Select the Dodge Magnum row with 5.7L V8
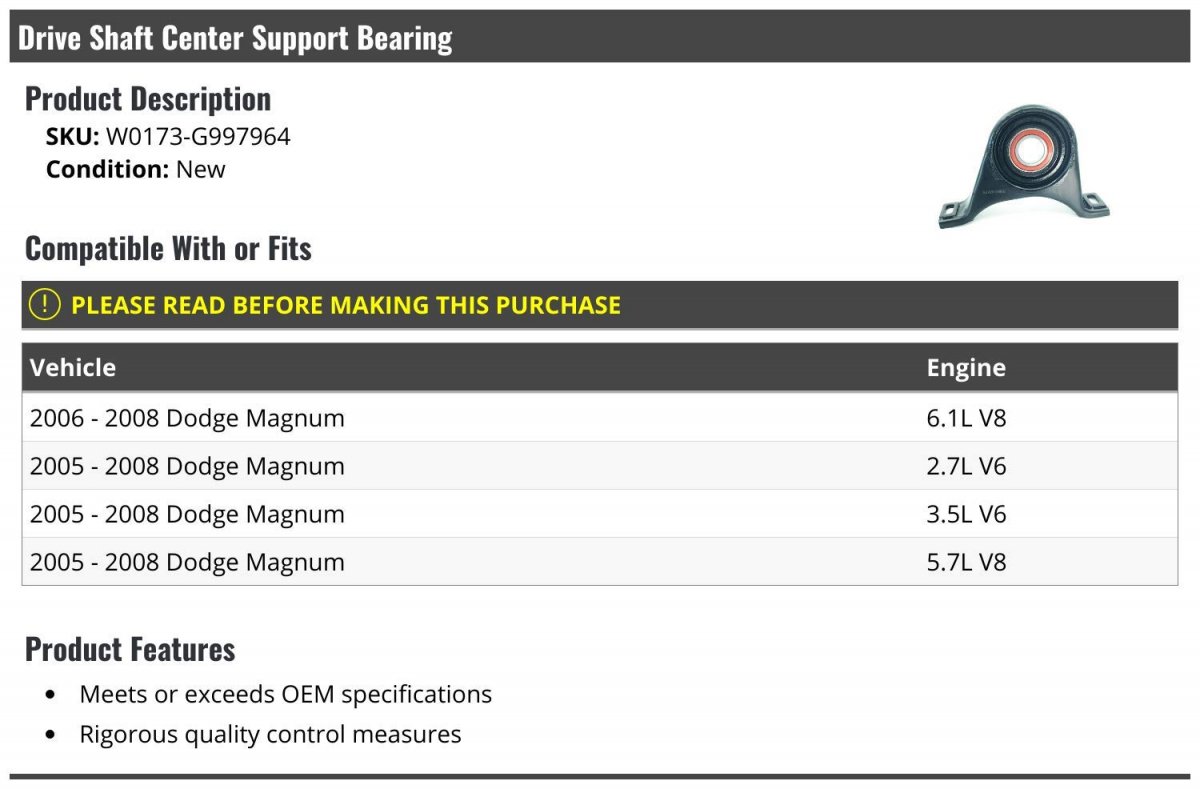The image size is (1200, 789). pos(187,562)
